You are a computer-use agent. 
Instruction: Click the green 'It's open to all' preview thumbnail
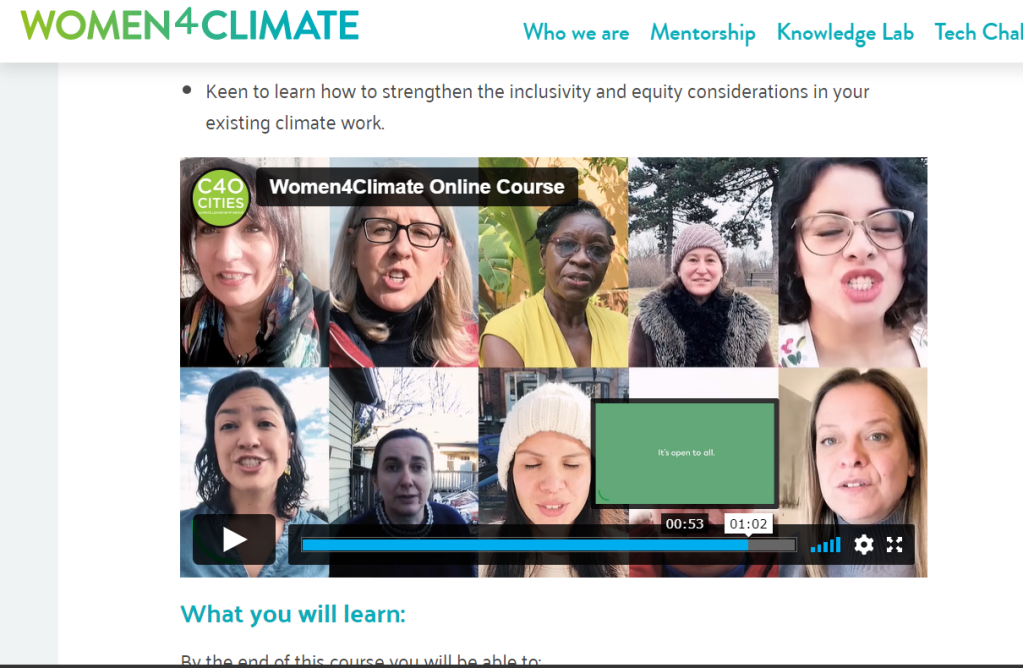(685, 453)
